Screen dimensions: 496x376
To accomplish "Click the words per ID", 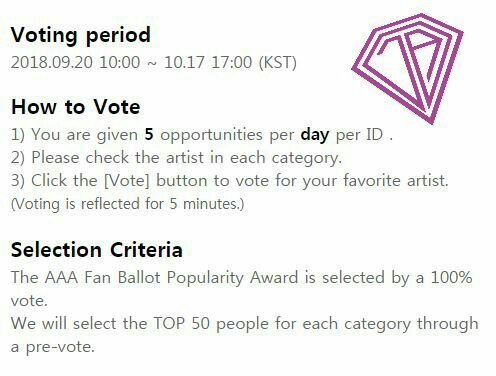I will coord(359,135).
